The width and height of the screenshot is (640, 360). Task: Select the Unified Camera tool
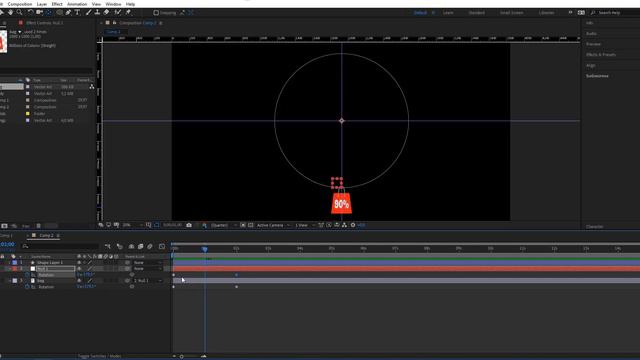click(40, 13)
